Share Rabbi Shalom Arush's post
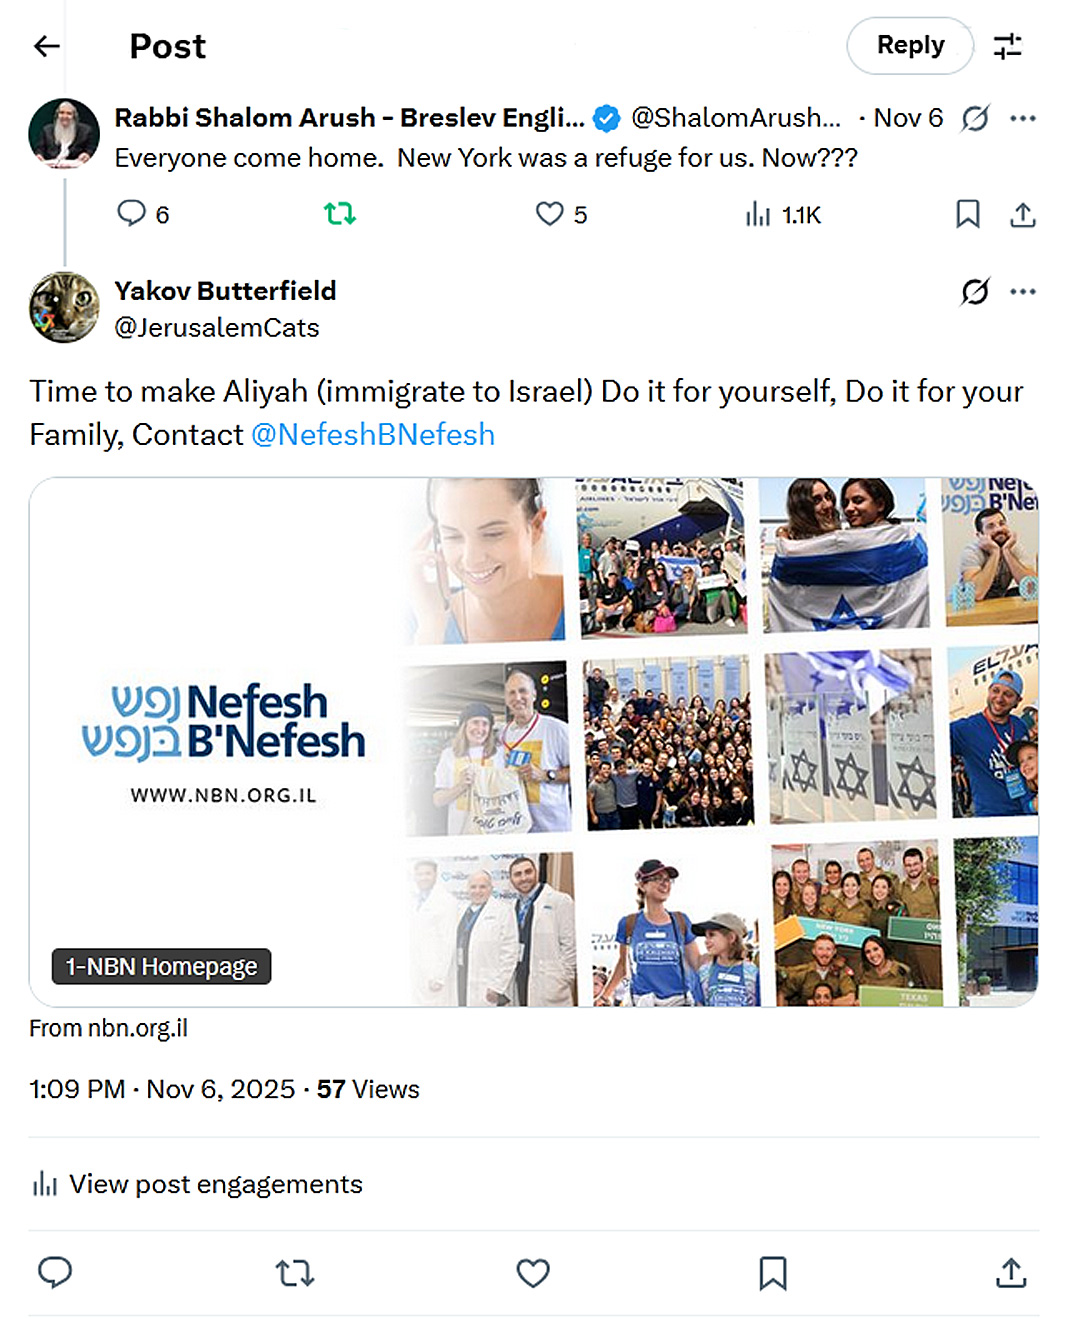 1022,215
